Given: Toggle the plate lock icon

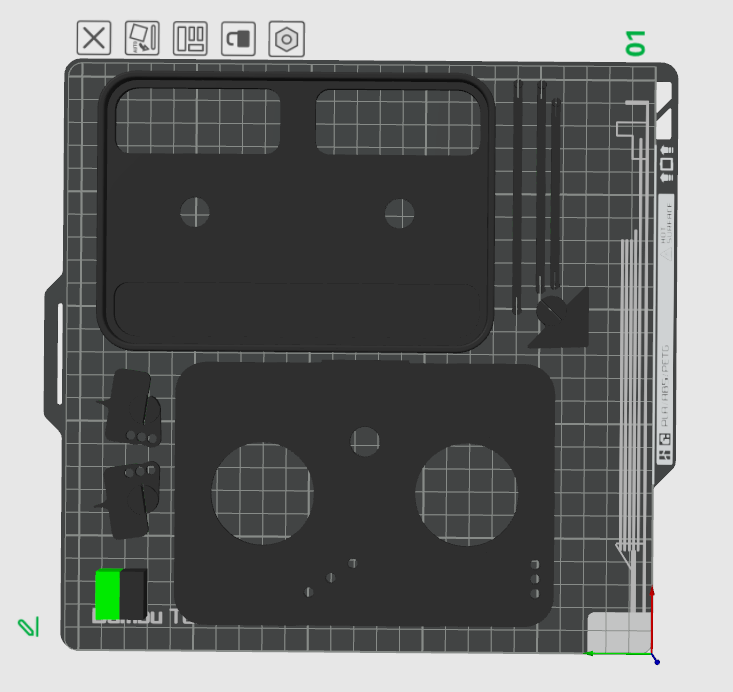Looking at the screenshot, I should [238, 39].
